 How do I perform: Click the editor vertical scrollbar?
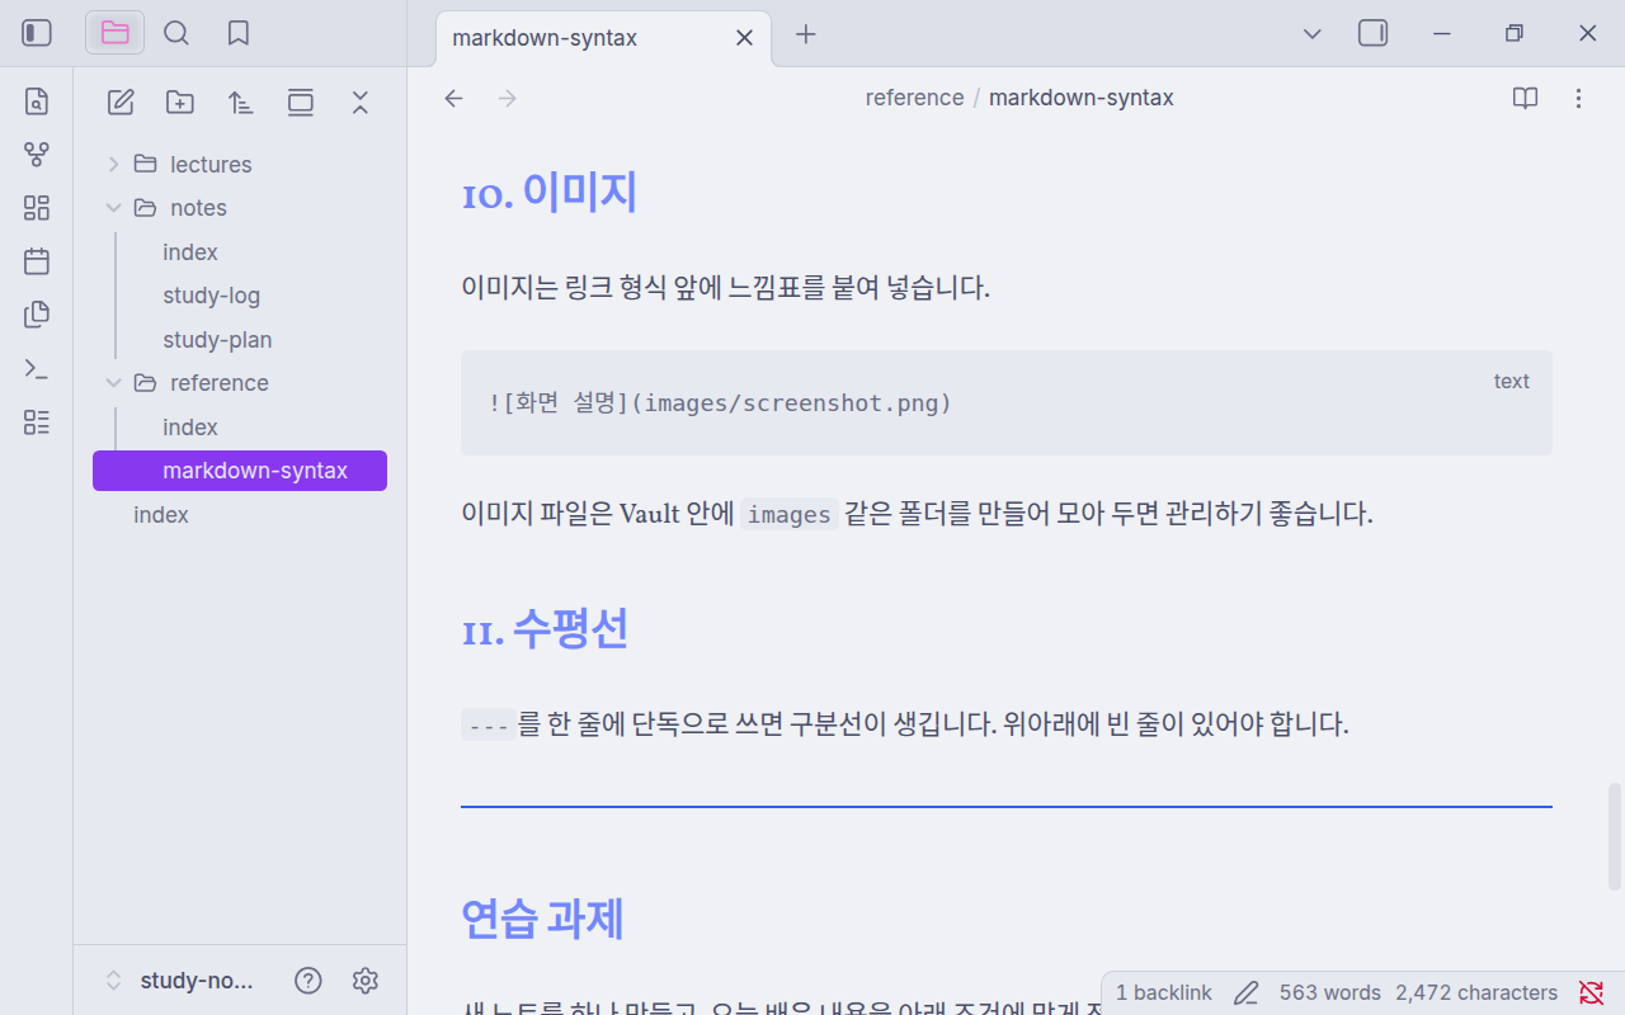pyautogui.click(x=1614, y=837)
